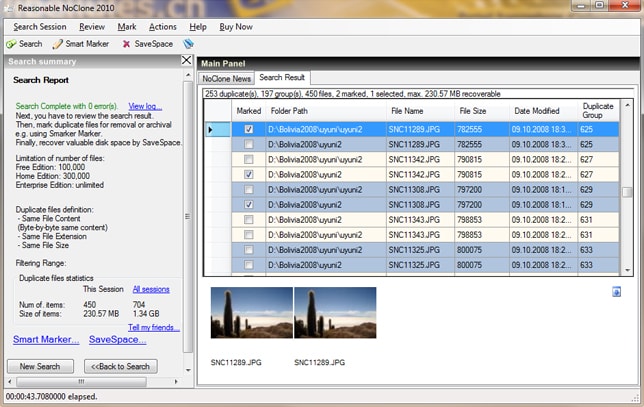Click the SaveSpace red X toolbar icon

(126, 44)
